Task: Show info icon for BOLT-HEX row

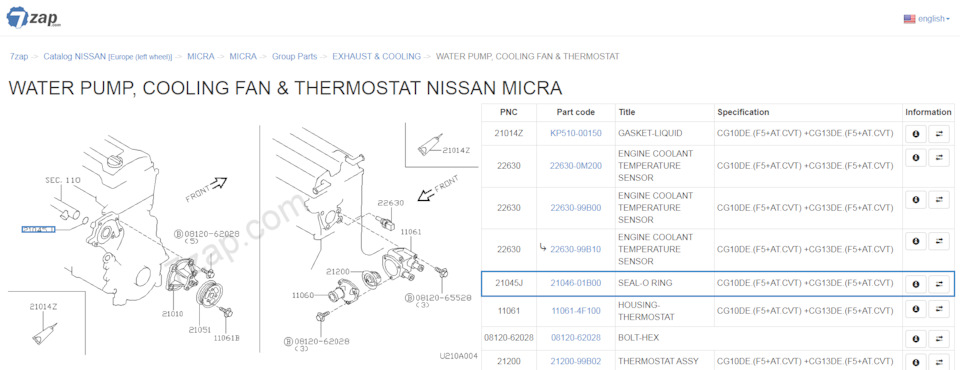Action: (915, 338)
